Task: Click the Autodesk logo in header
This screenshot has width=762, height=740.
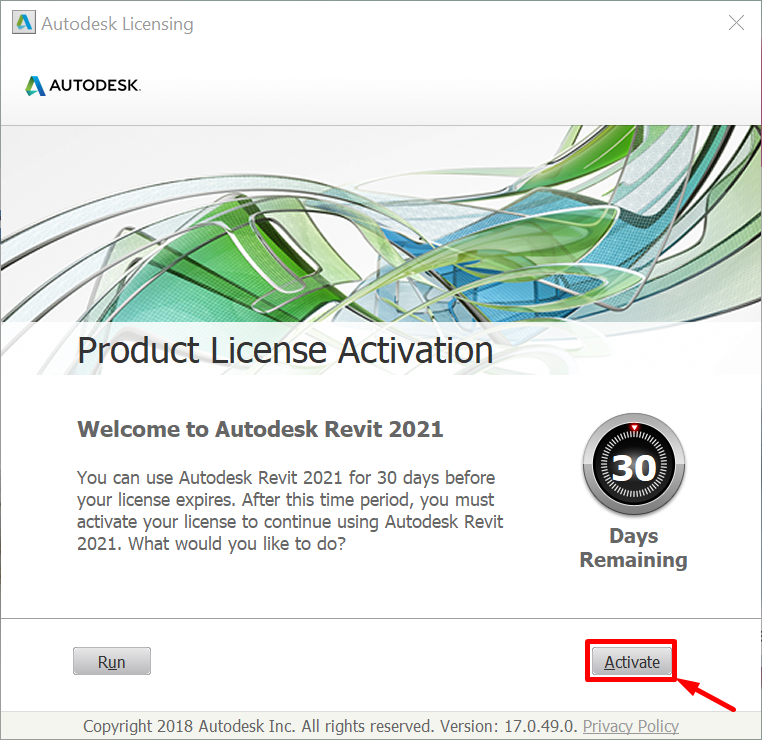Action: [x=83, y=86]
